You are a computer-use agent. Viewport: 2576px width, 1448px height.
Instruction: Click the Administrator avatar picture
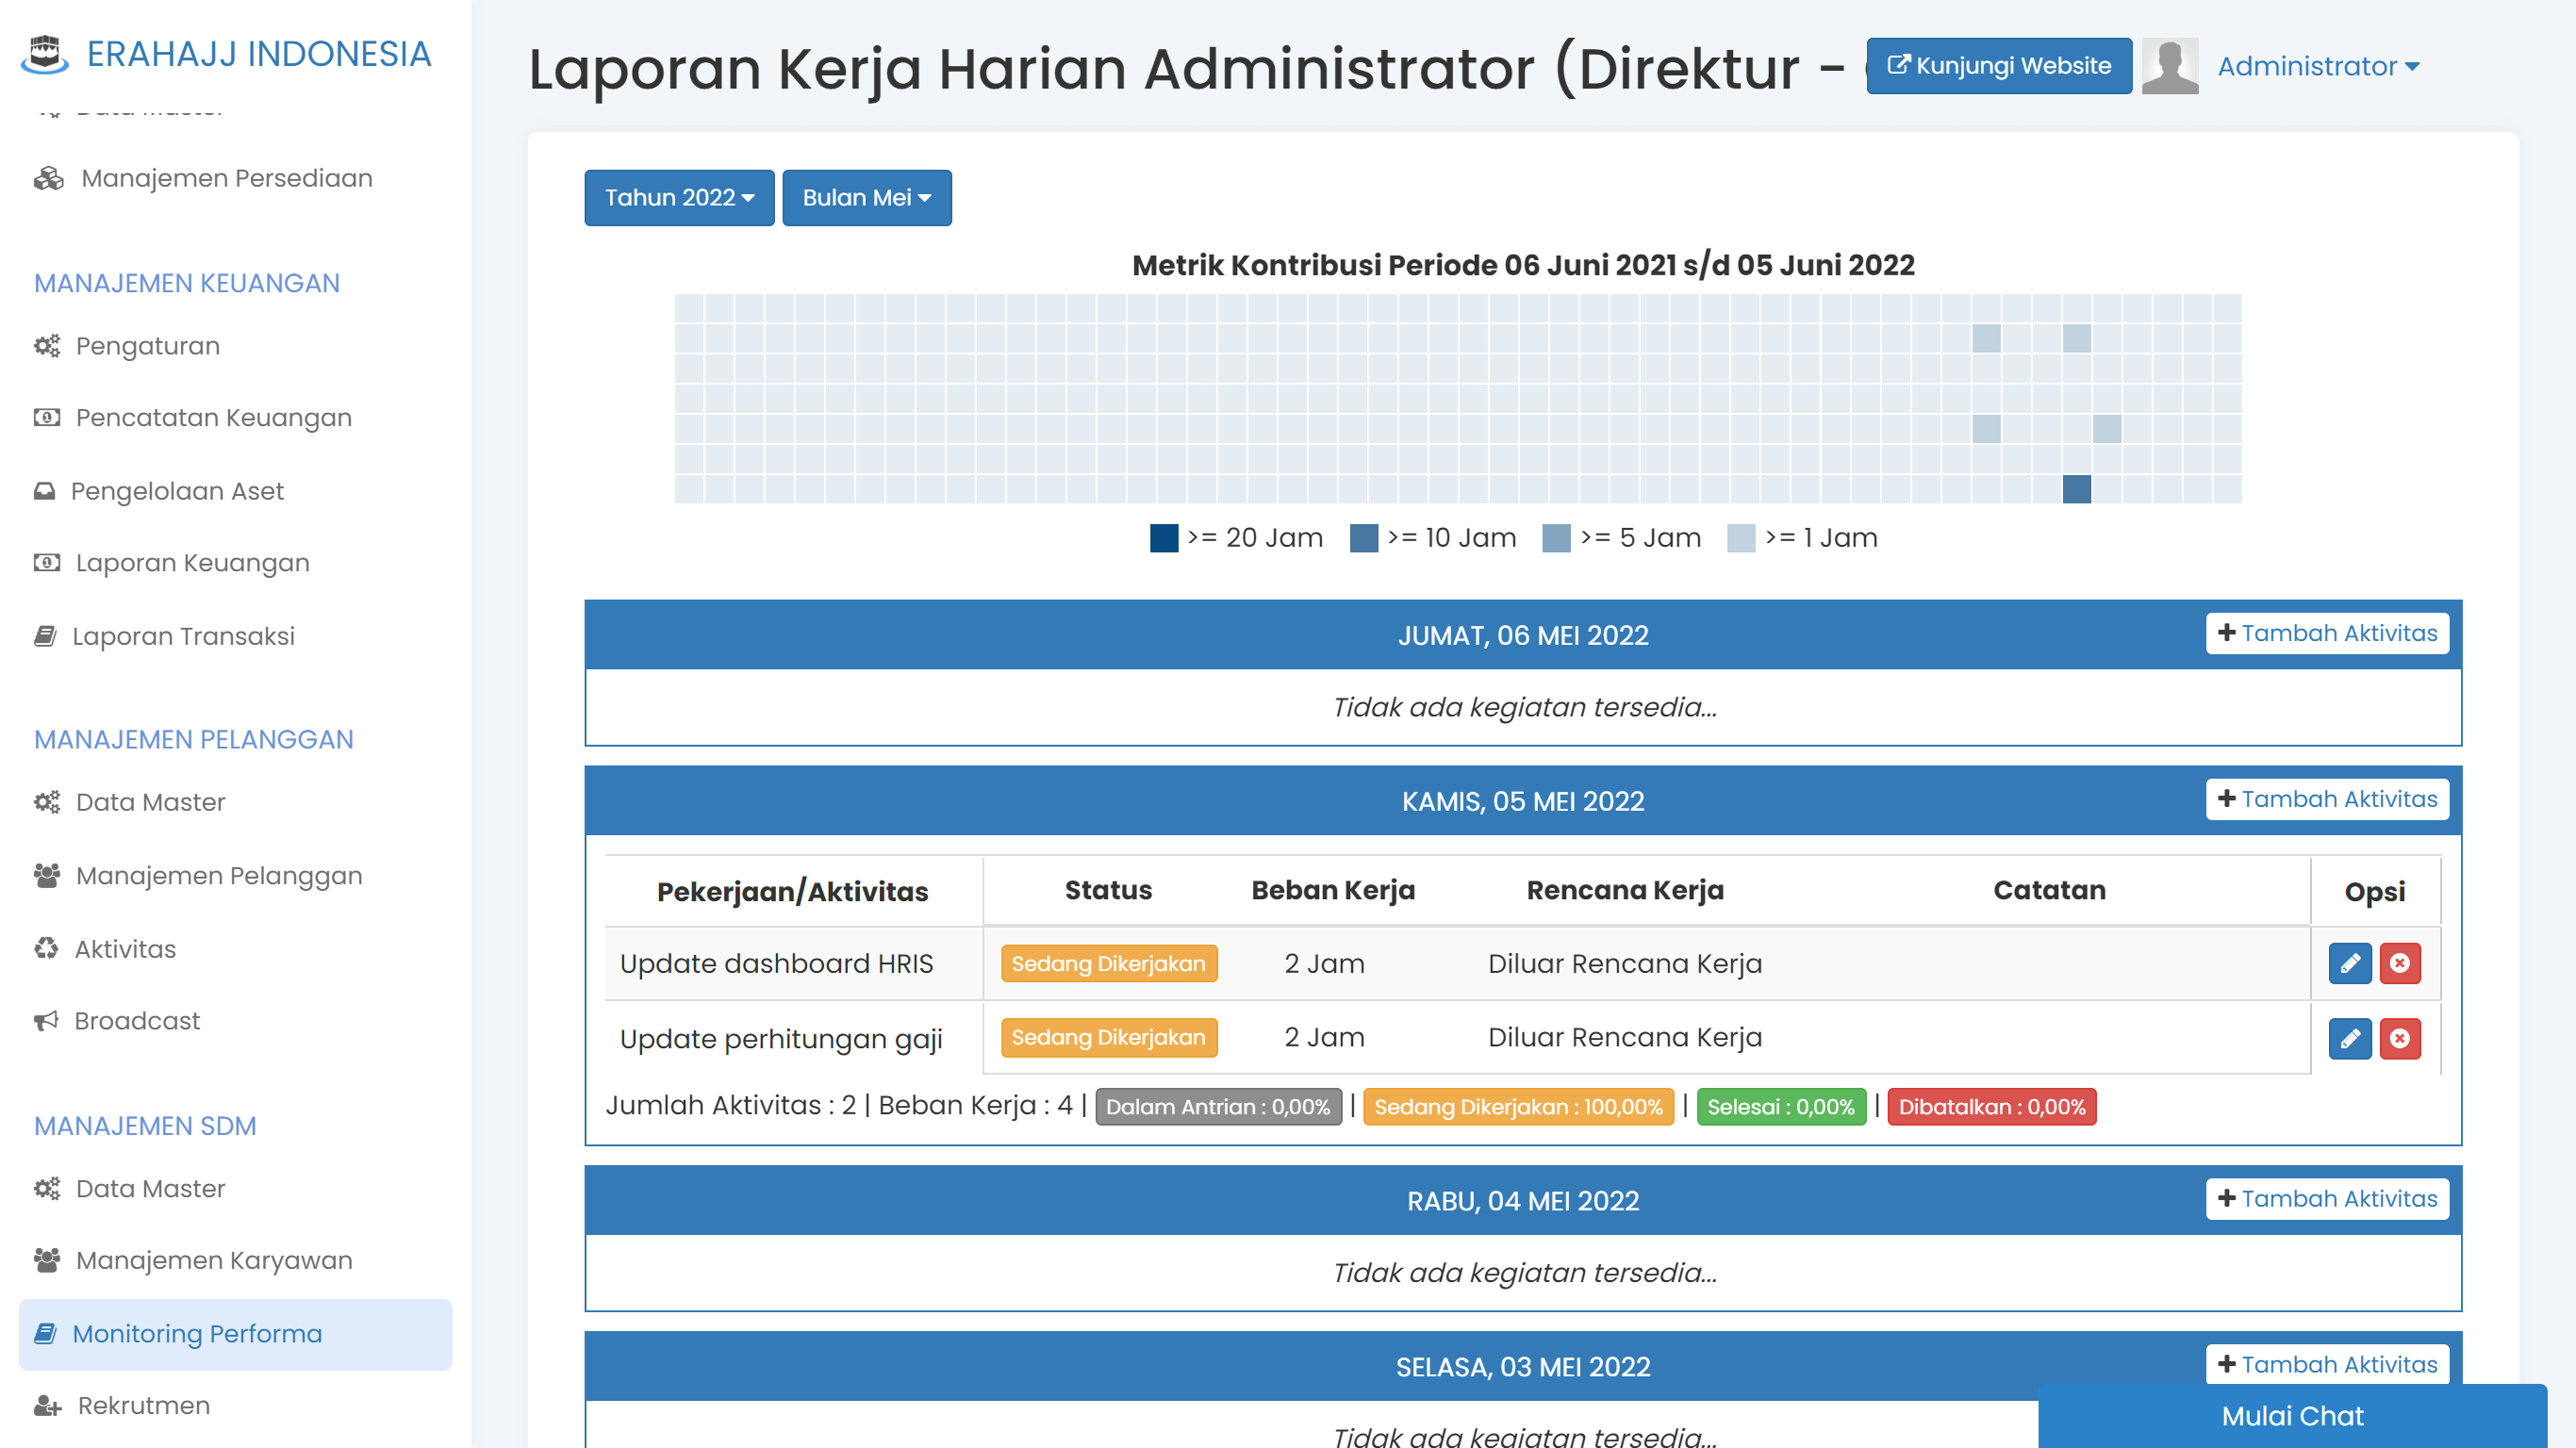pos(2169,66)
